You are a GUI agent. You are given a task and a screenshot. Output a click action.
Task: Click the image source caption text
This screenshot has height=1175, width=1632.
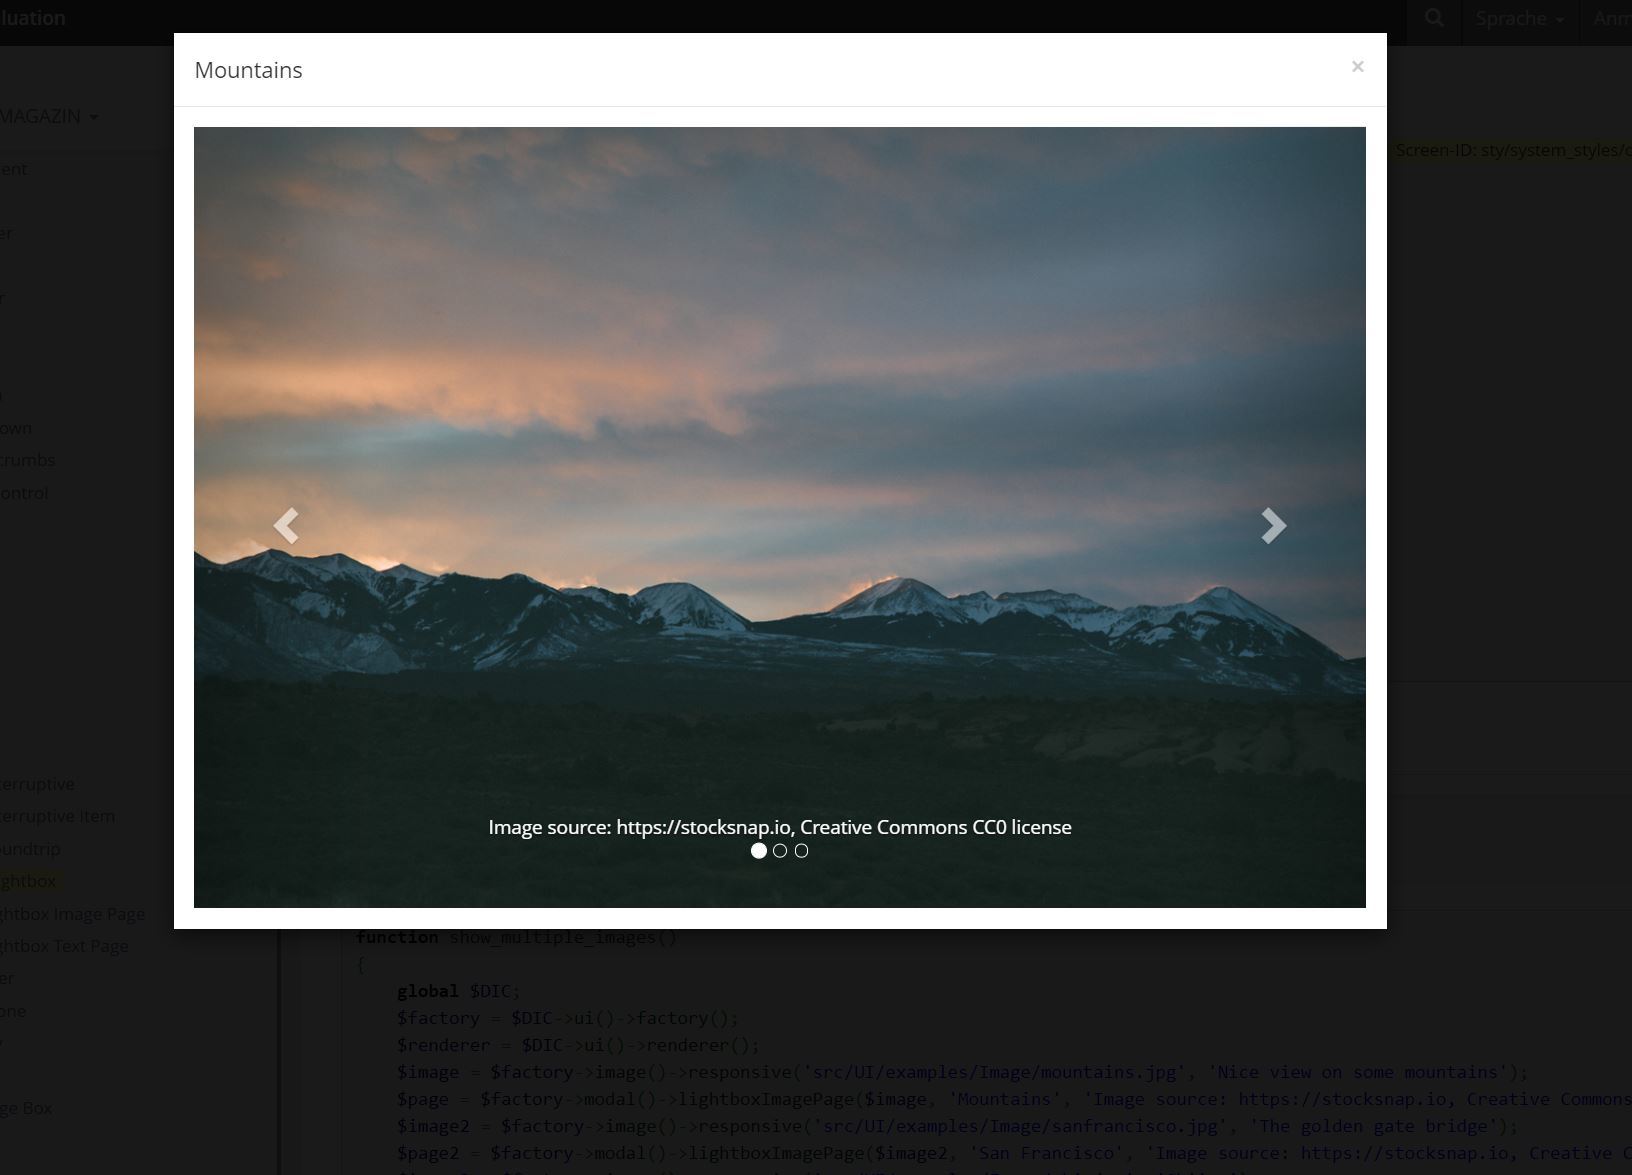click(x=779, y=827)
